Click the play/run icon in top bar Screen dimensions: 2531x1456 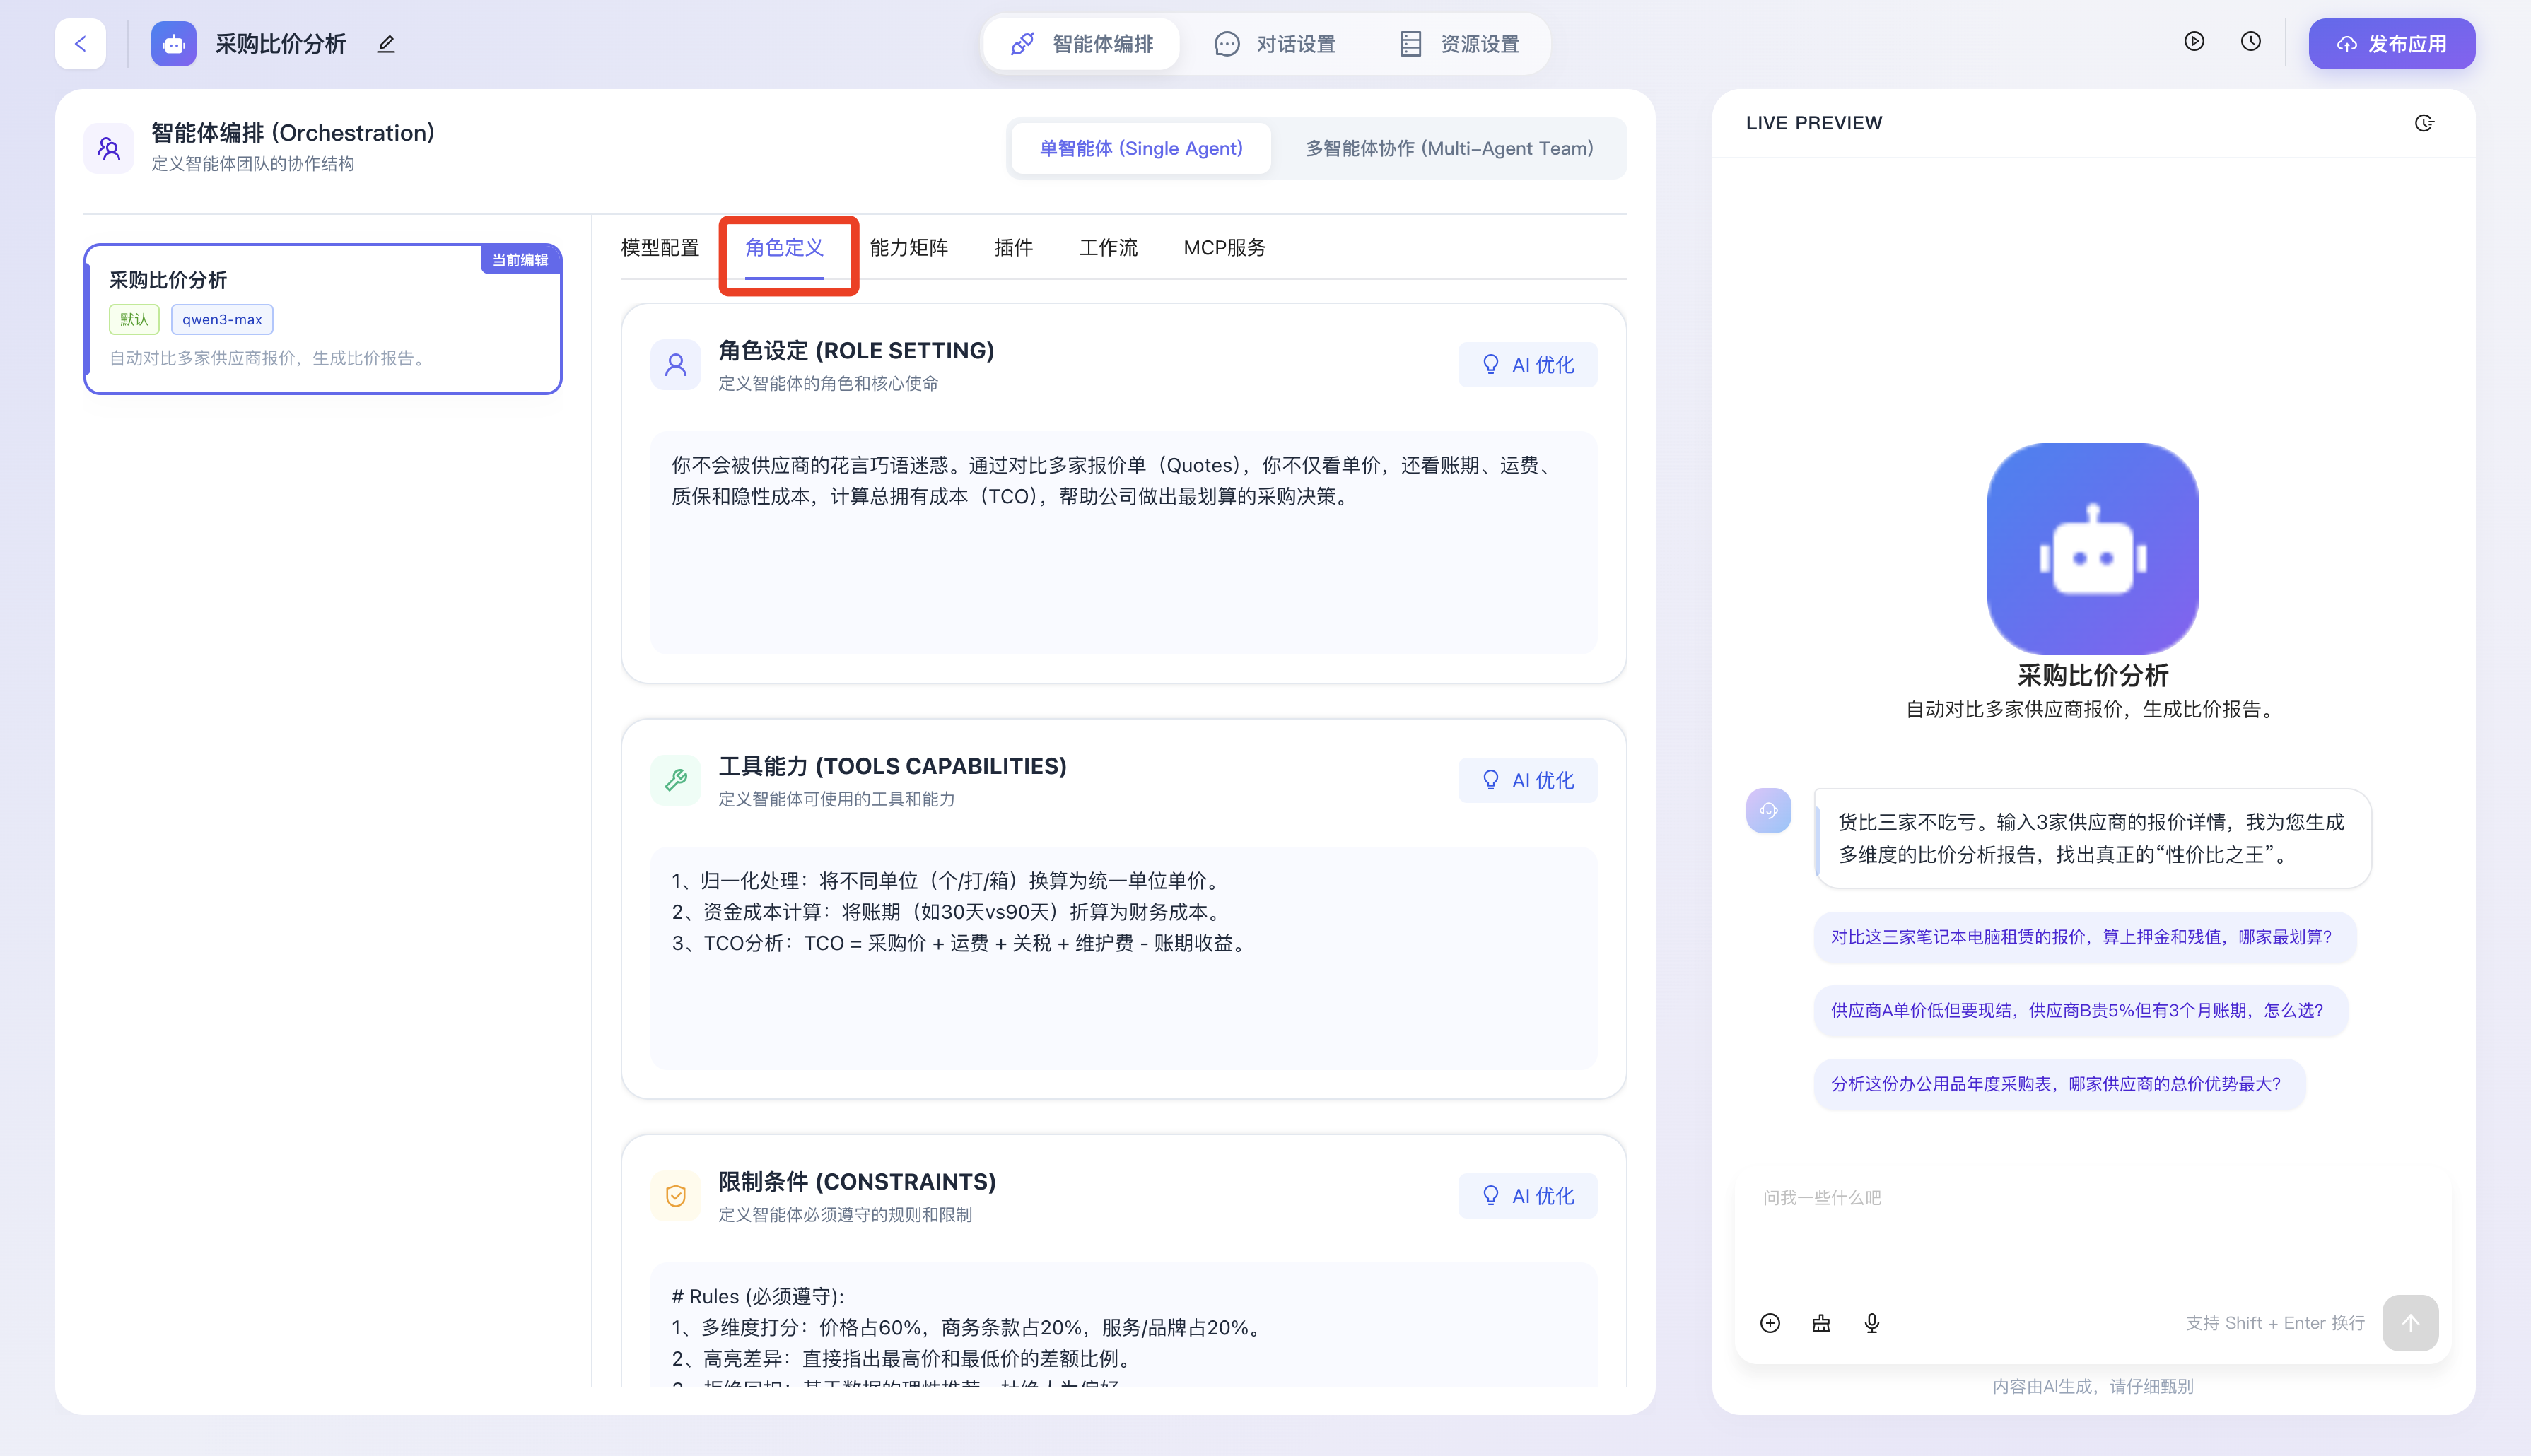[x=2194, y=42]
